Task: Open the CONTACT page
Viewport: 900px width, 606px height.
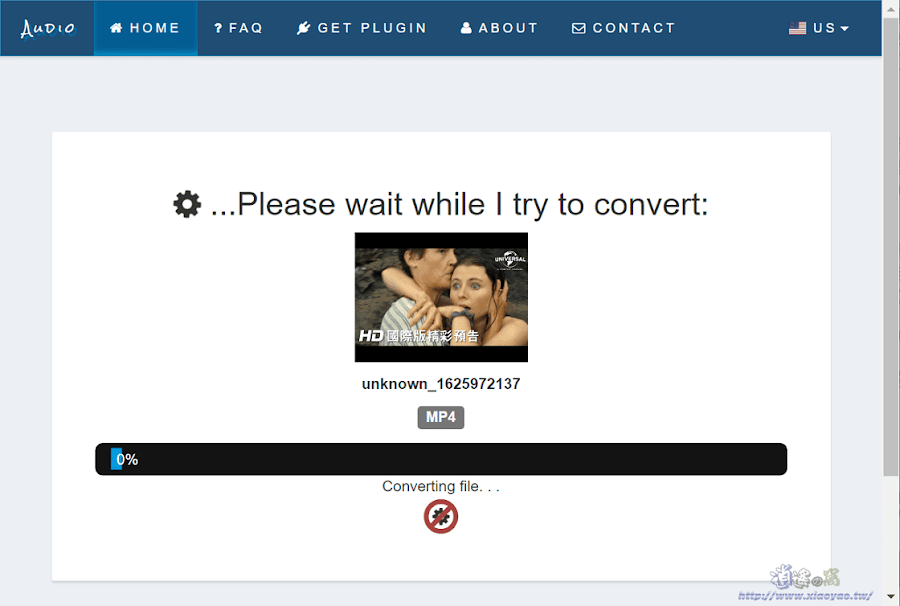Action: coord(623,28)
